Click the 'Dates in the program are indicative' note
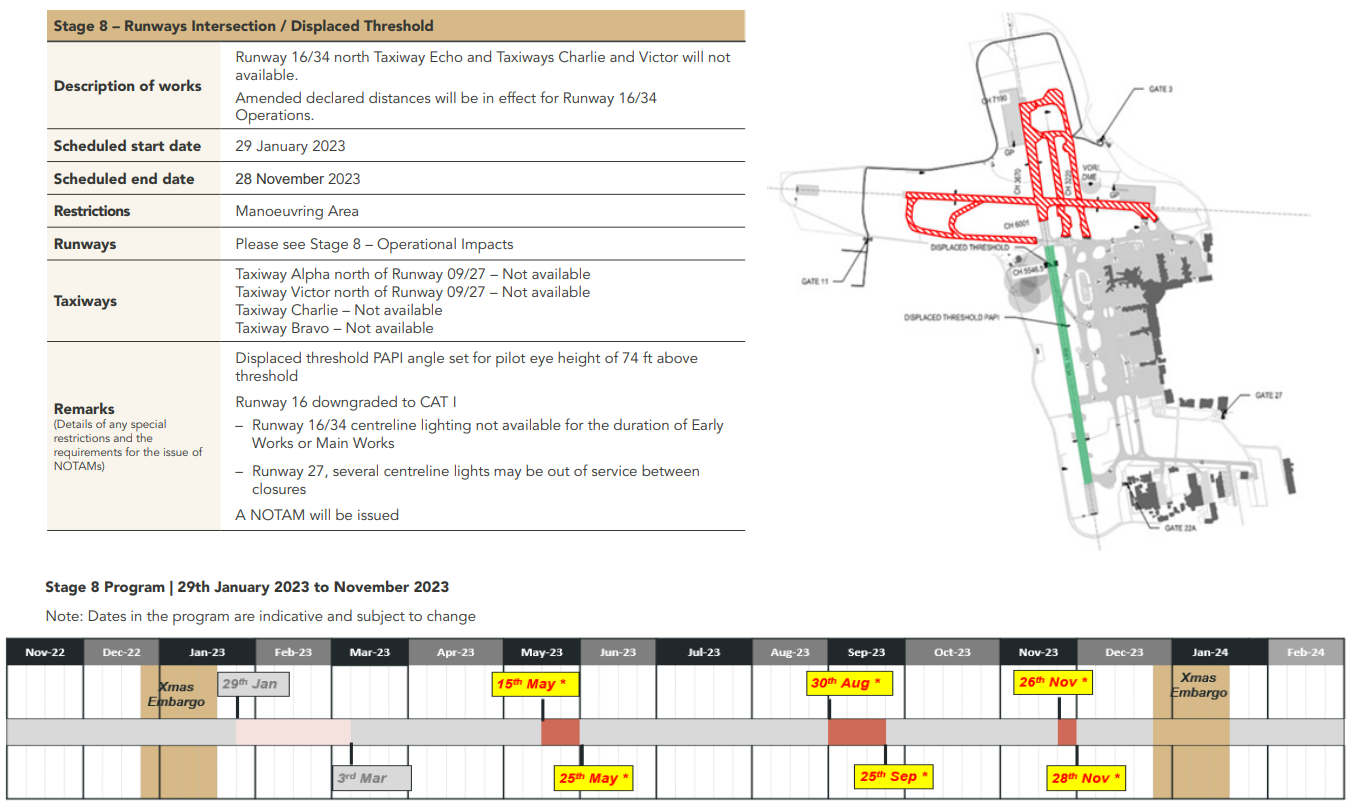 [261, 617]
